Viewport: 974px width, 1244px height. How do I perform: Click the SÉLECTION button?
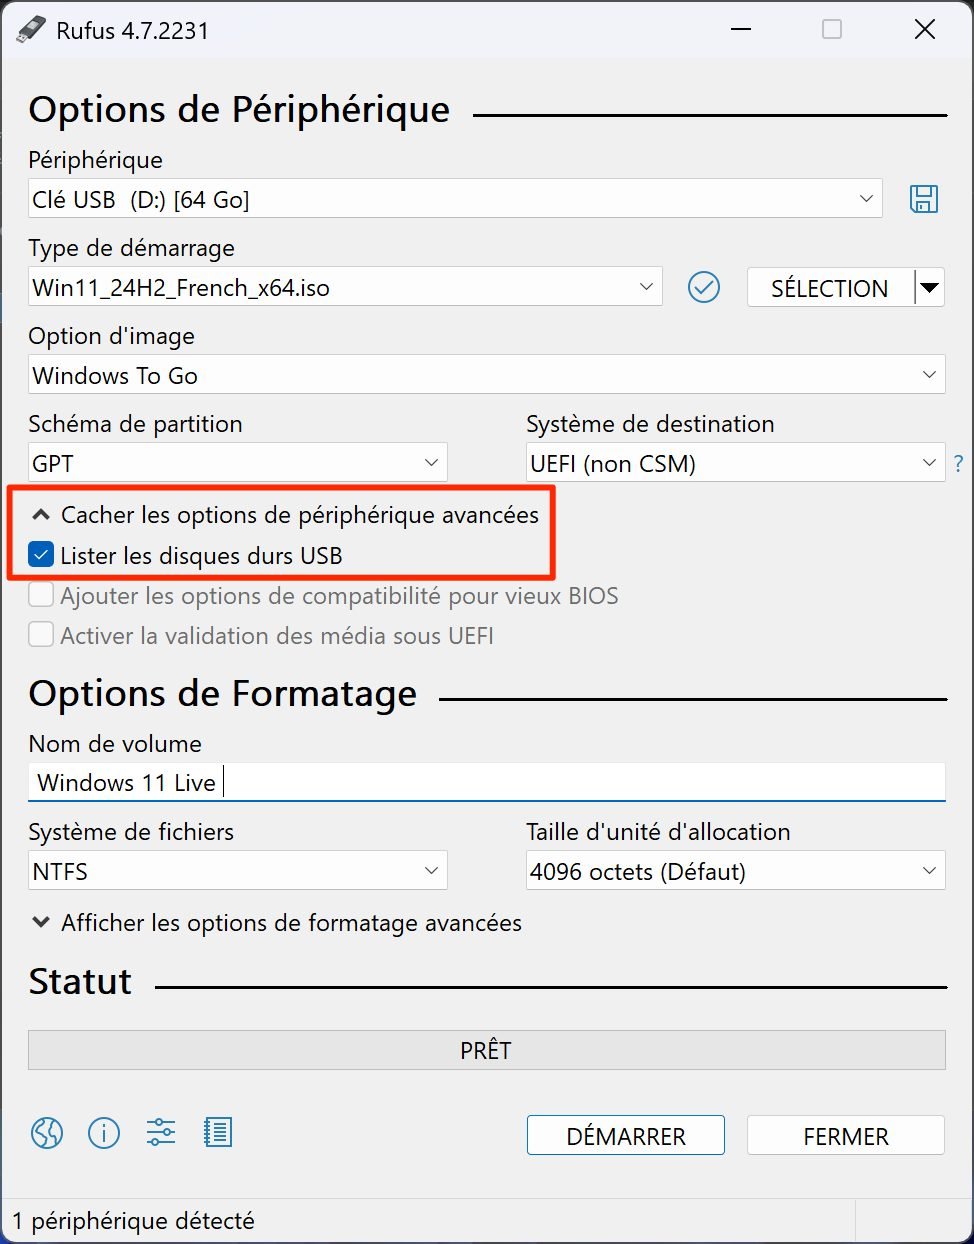(830, 288)
